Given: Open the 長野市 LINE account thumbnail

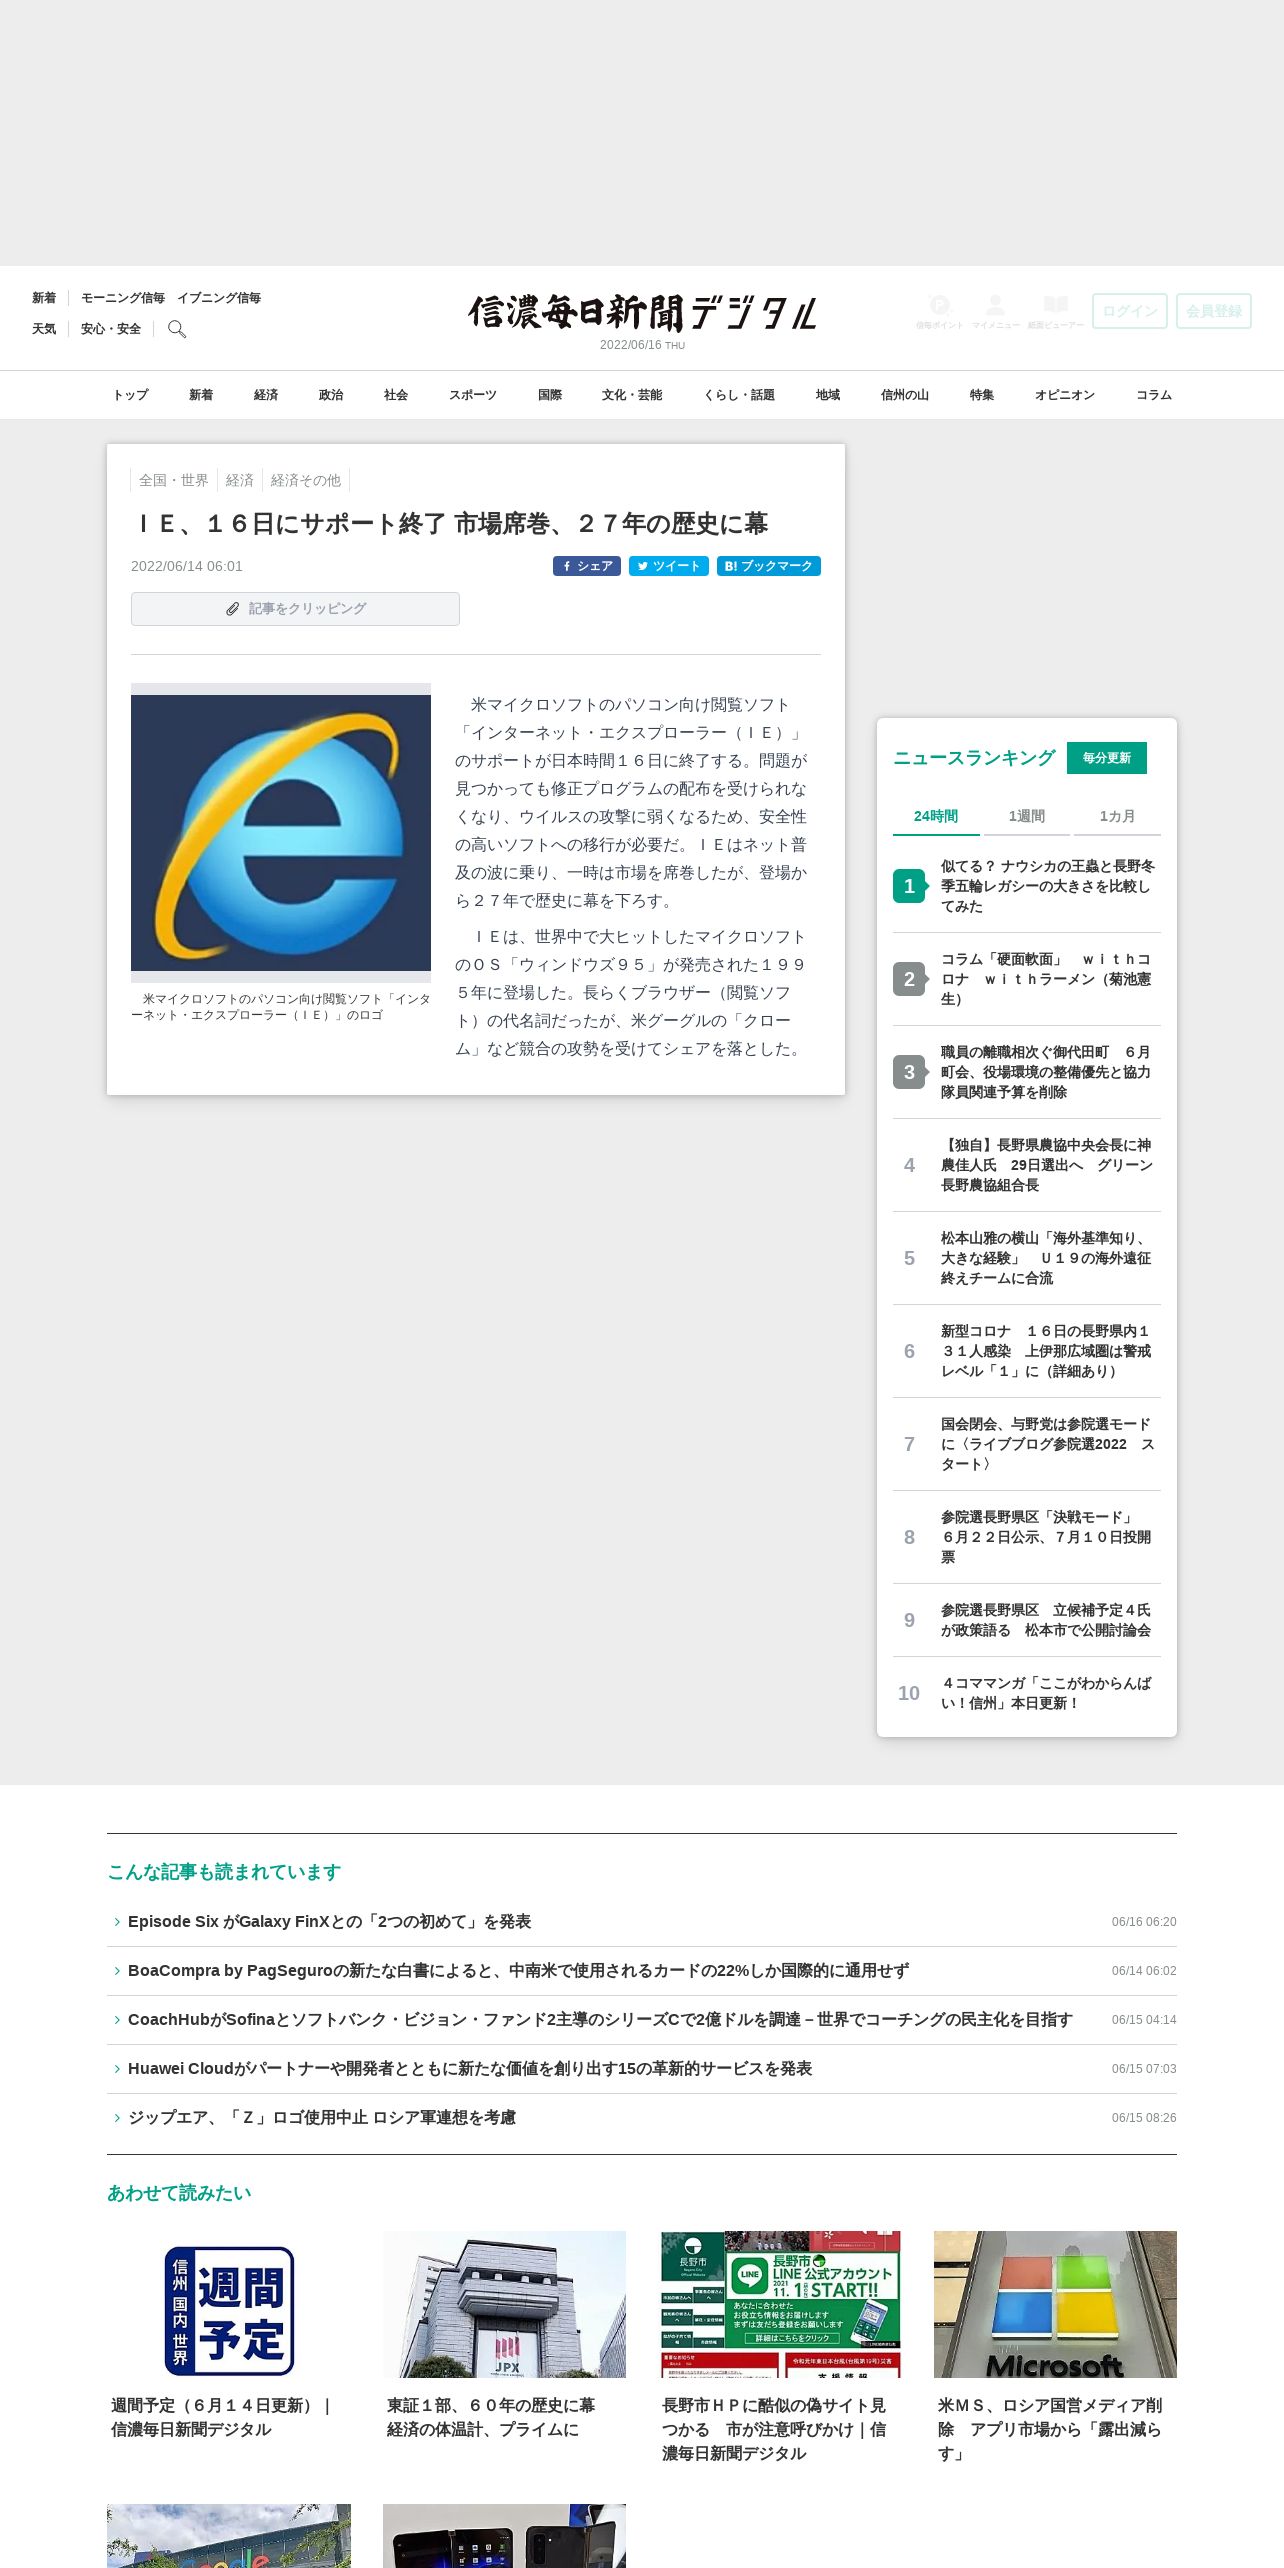Looking at the screenshot, I should (780, 2304).
